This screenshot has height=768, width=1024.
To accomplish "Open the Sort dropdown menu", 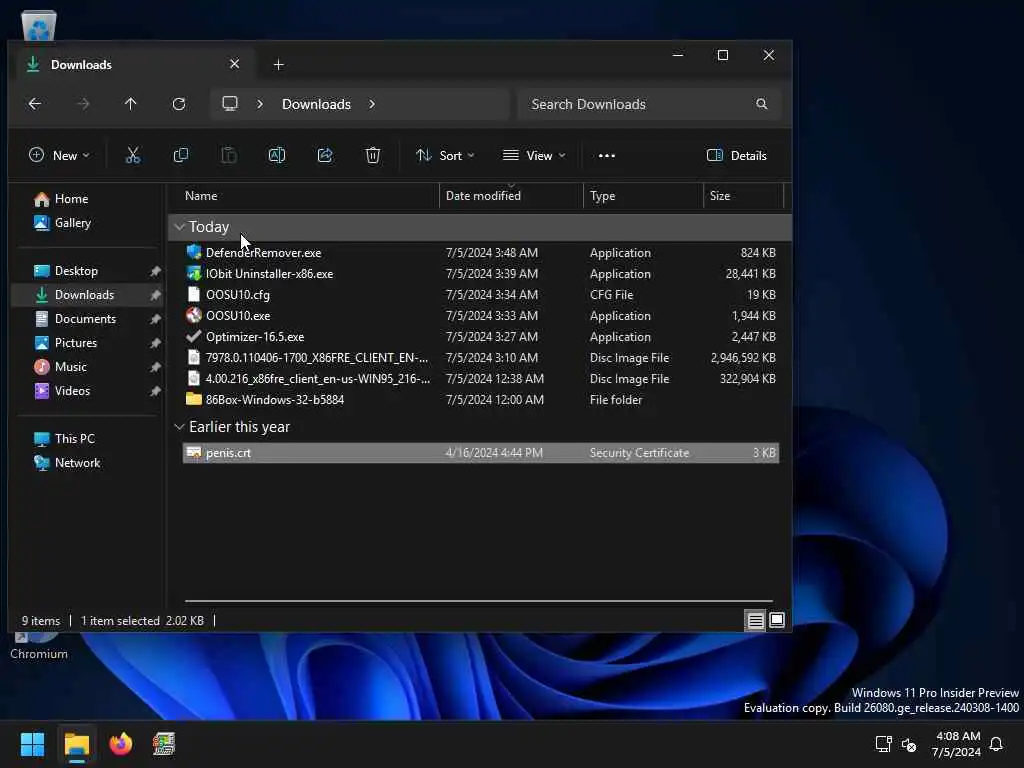I will pos(445,155).
